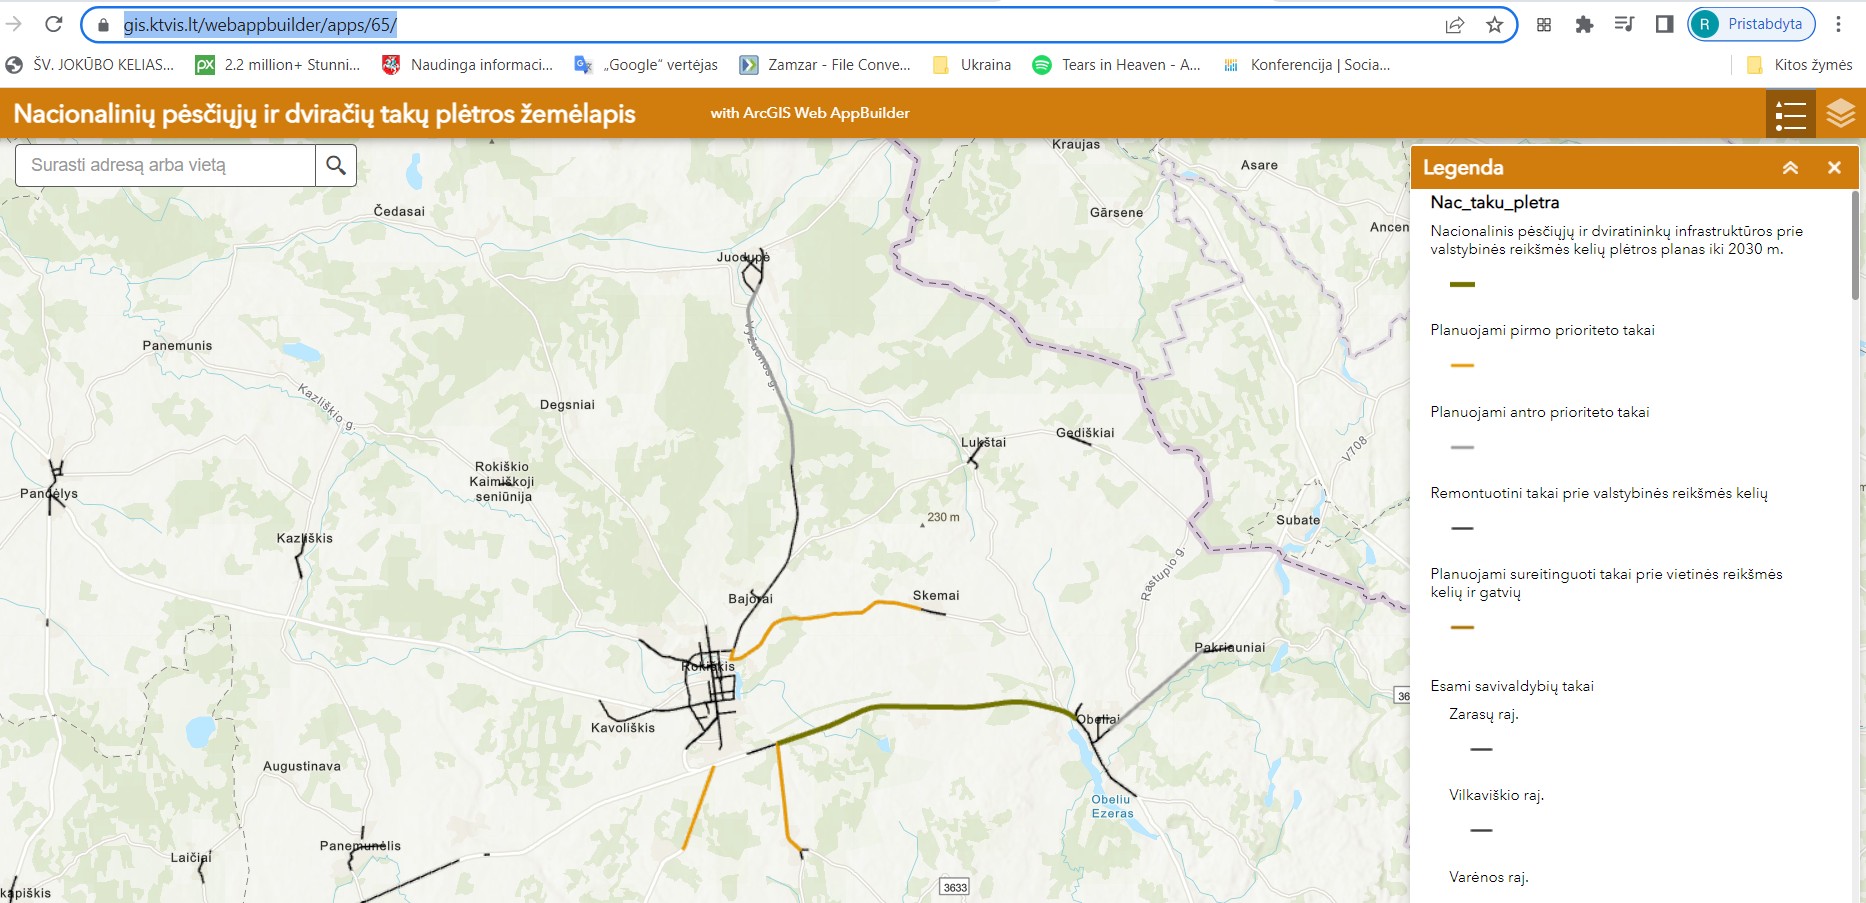Click 'with ArcGIS Web AppBuilder' subtitle
1866x903 pixels.
[x=810, y=113]
